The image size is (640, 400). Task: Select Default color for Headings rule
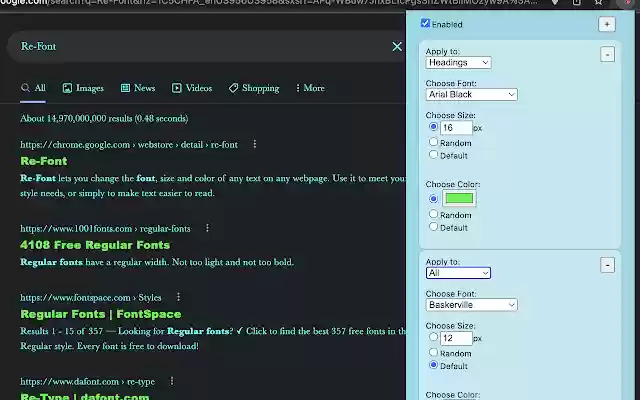433,227
